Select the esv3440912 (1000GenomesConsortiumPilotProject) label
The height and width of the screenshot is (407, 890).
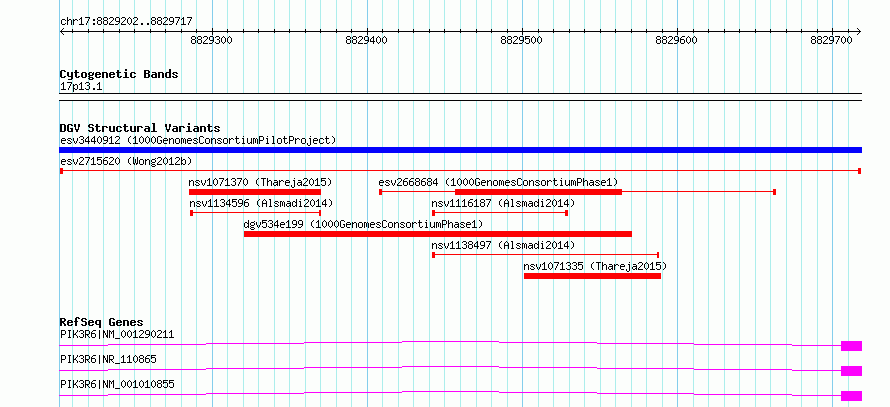198,140
